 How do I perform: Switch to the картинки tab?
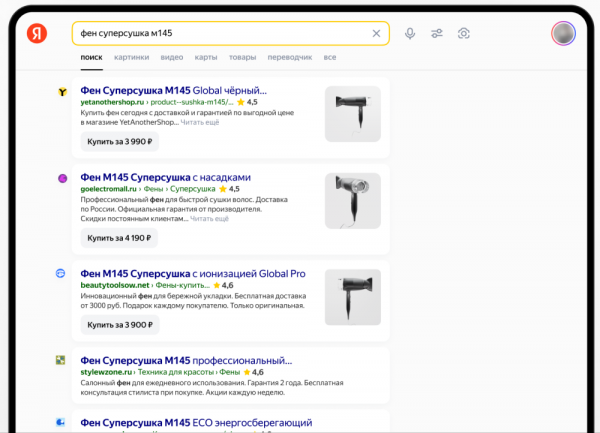point(131,58)
